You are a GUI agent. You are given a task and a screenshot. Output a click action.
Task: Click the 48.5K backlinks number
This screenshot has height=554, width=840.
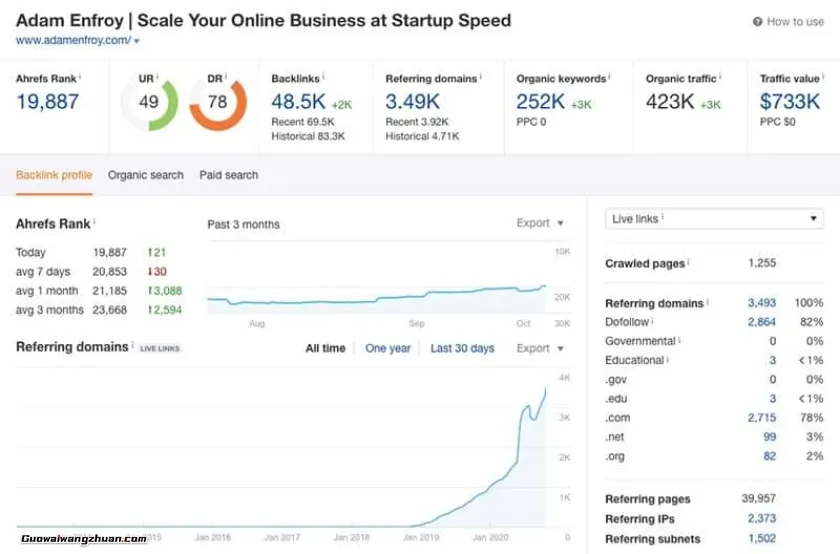click(297, 101)
